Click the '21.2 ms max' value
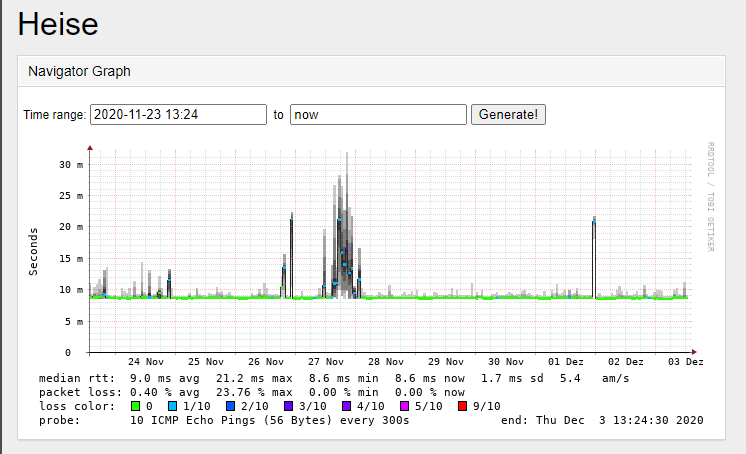This screenshot has height=454, width=746. [254, 378]
